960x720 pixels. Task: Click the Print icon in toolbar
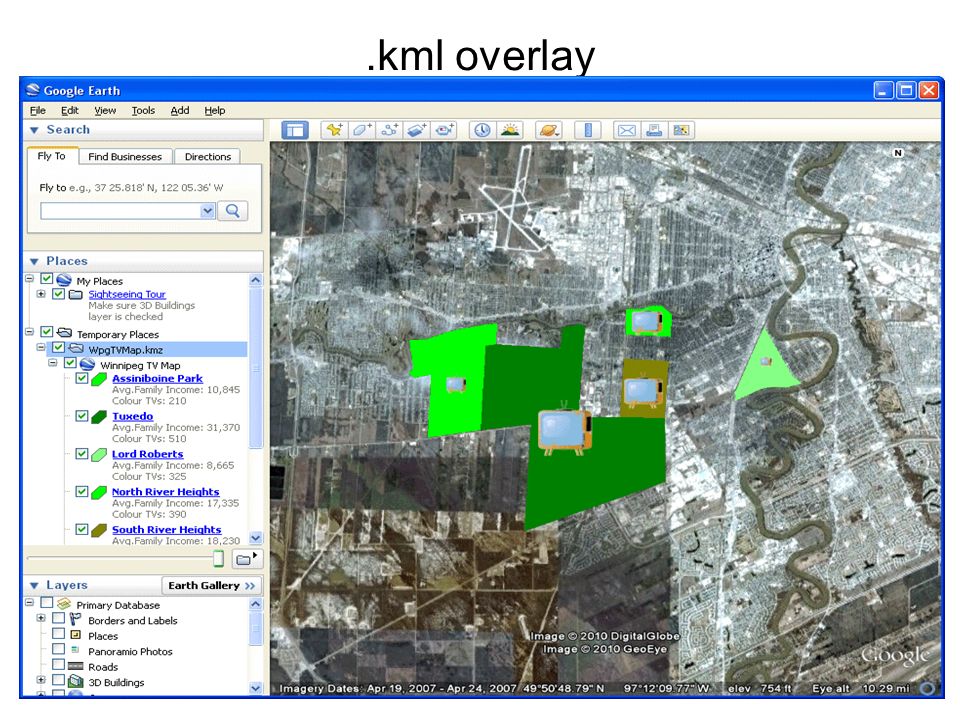pyautogui.click(x=654, y=130)
